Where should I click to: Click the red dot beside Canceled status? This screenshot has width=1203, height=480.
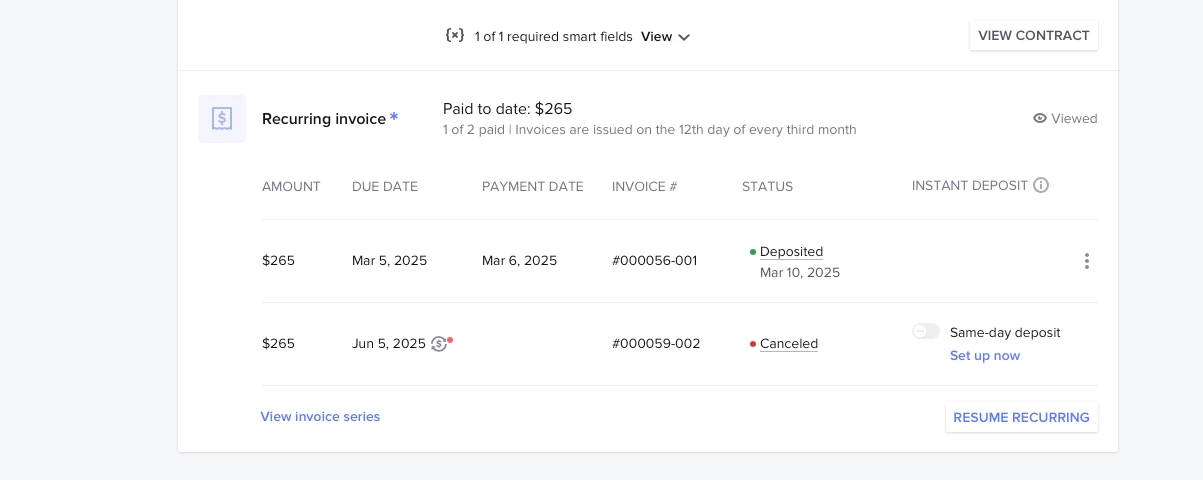752,344
